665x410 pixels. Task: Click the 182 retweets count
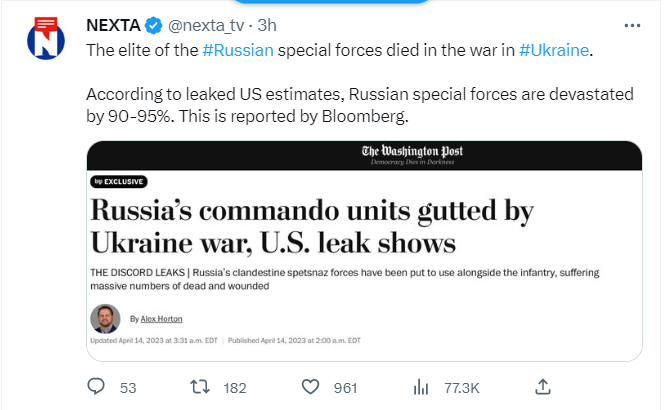(235, 388)
